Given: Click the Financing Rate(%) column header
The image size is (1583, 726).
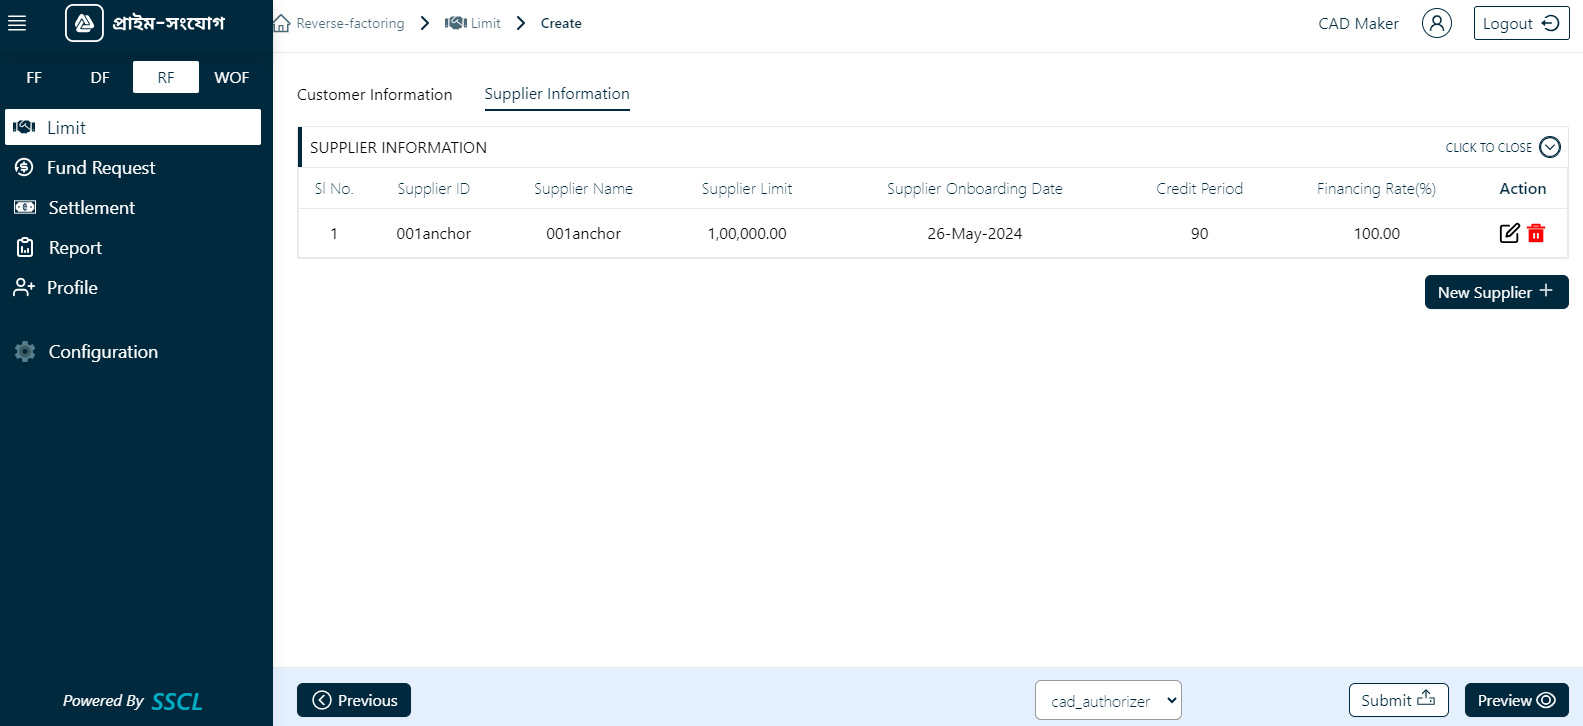Looking at the screenshot, I should (1376, 188).
